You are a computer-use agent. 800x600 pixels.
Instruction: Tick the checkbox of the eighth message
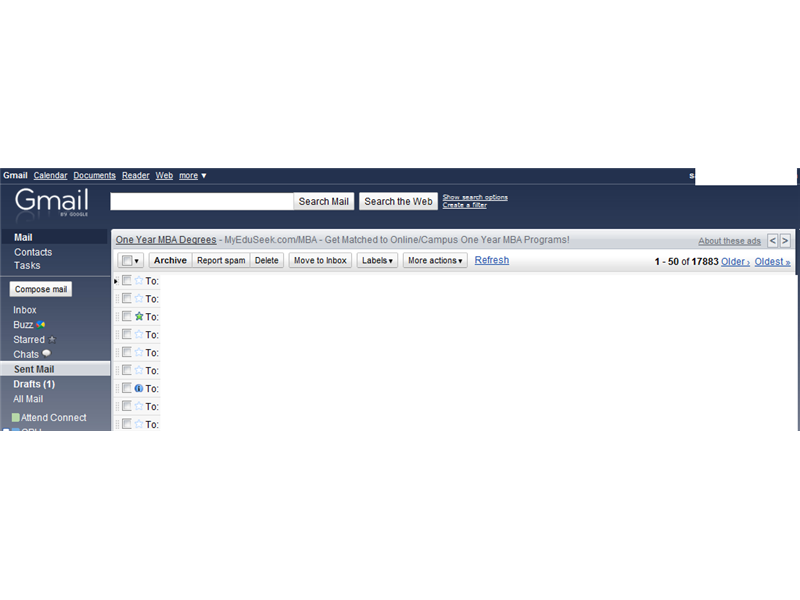pos(127,406)
